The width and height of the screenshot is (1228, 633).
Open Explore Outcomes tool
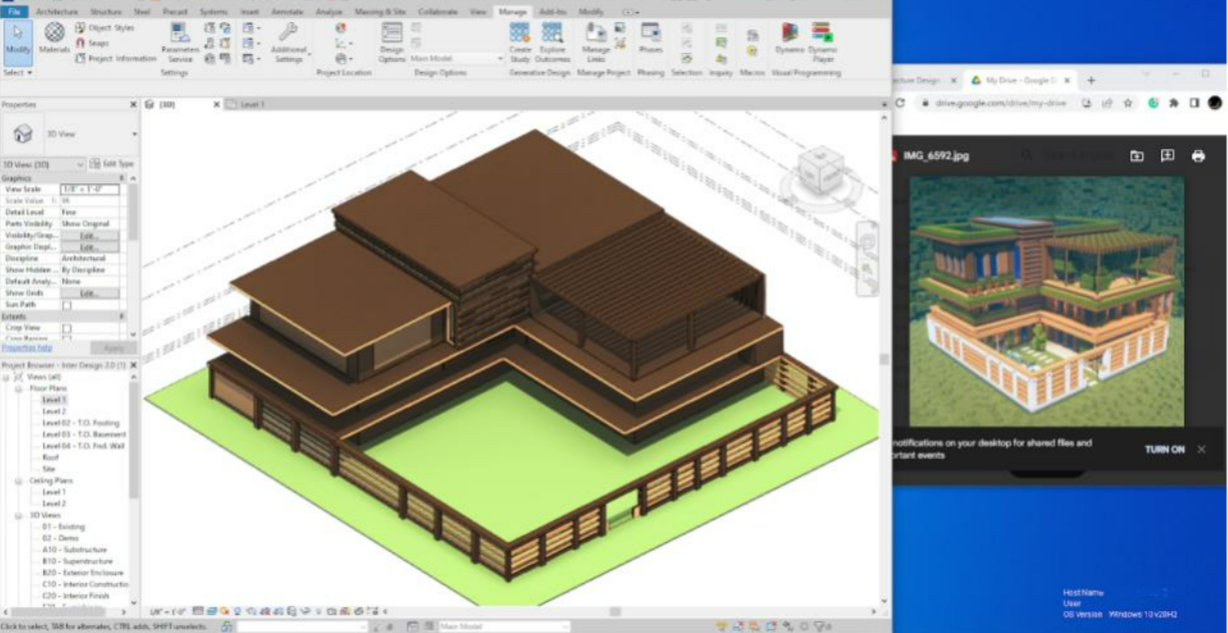(x=552, y=41)
